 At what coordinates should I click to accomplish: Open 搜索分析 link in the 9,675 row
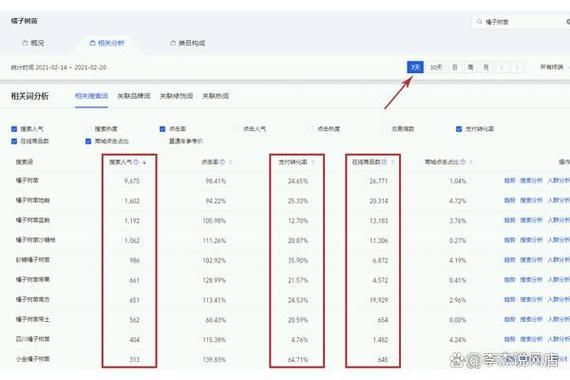531,180
